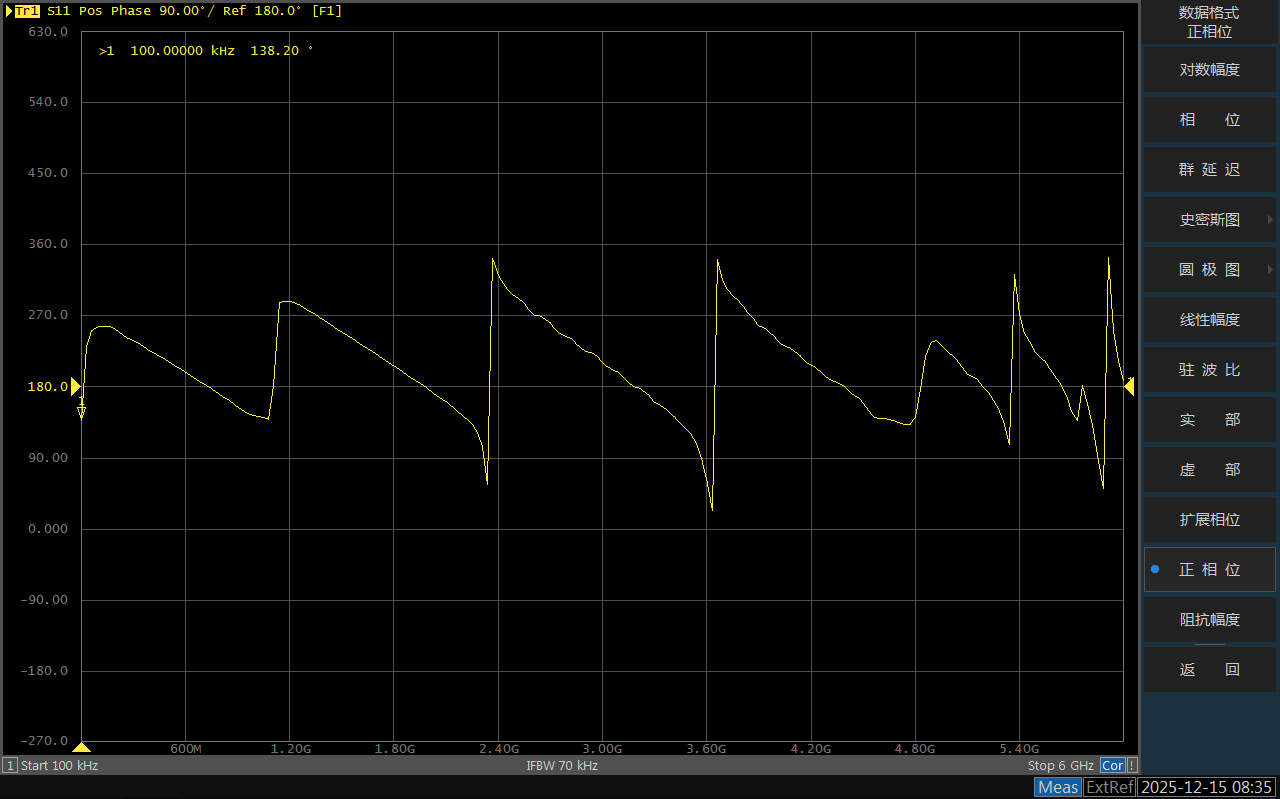
Task: Select marker 1 on the trace
Action: pyautogui.click(x=81, y=409)
